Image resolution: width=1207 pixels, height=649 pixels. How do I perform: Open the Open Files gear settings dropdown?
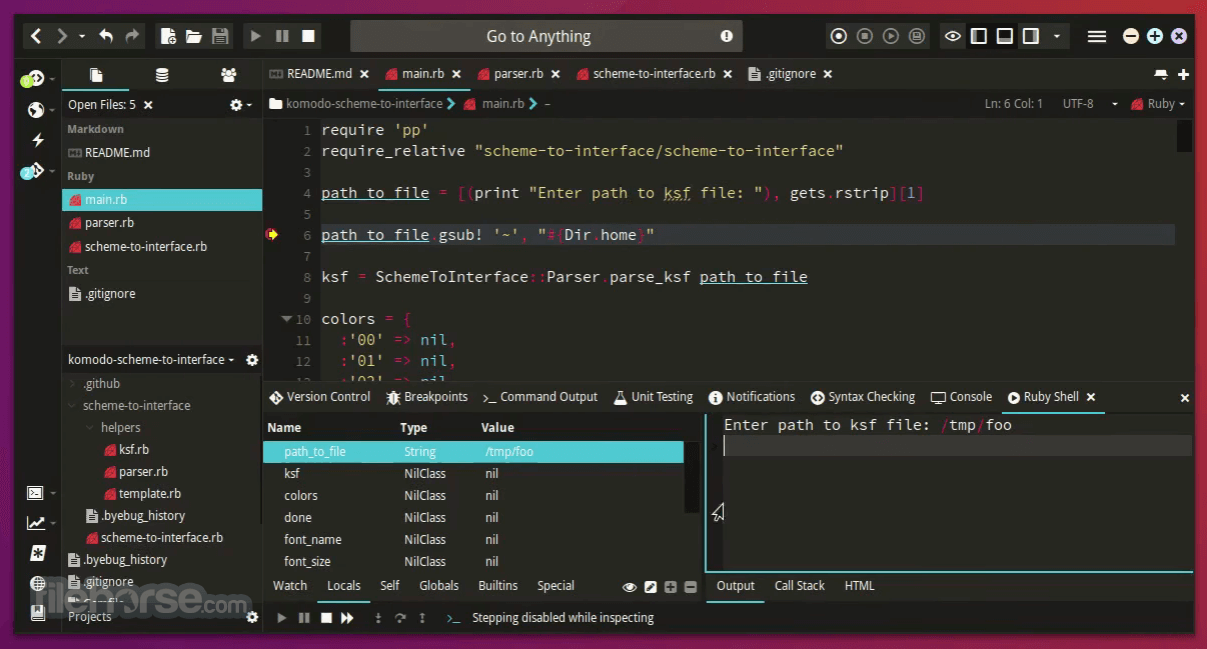click(240, 104)
